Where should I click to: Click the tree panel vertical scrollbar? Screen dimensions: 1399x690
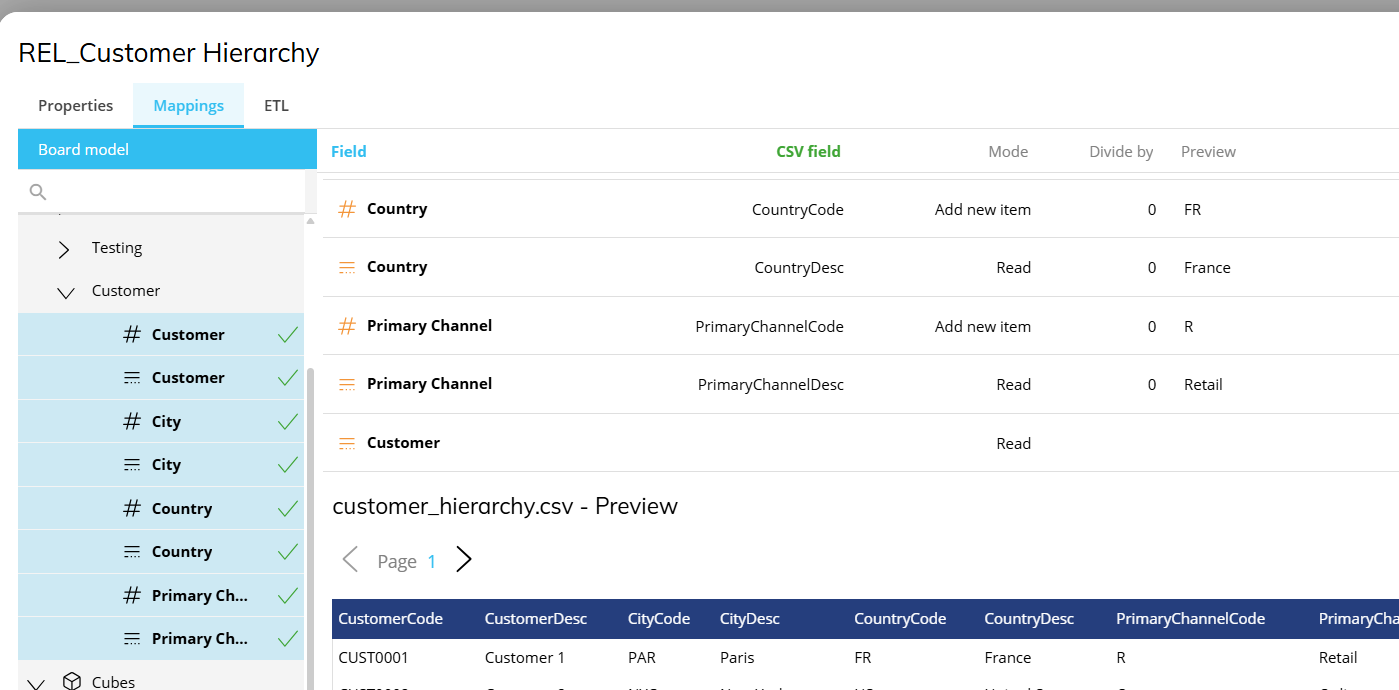[310, 530]
